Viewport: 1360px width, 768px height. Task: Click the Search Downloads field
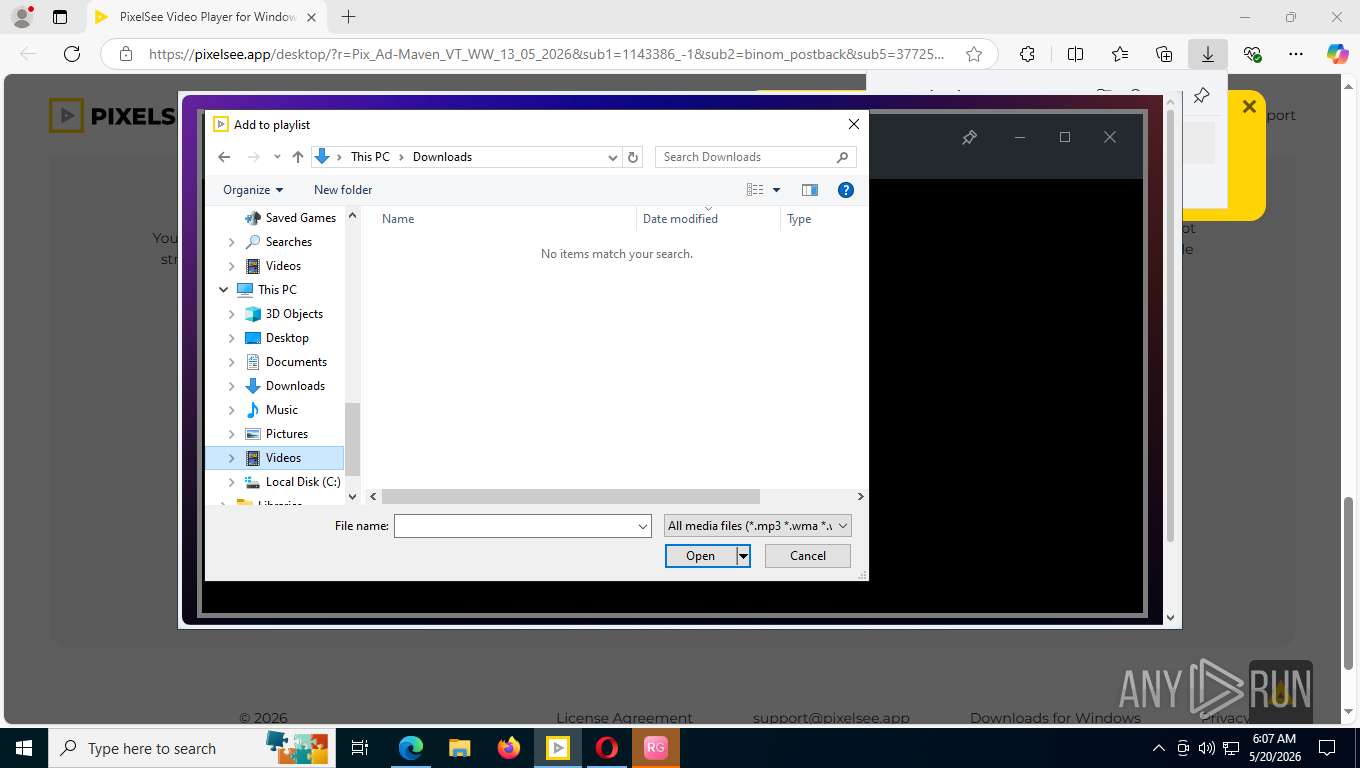coord(755,157)
